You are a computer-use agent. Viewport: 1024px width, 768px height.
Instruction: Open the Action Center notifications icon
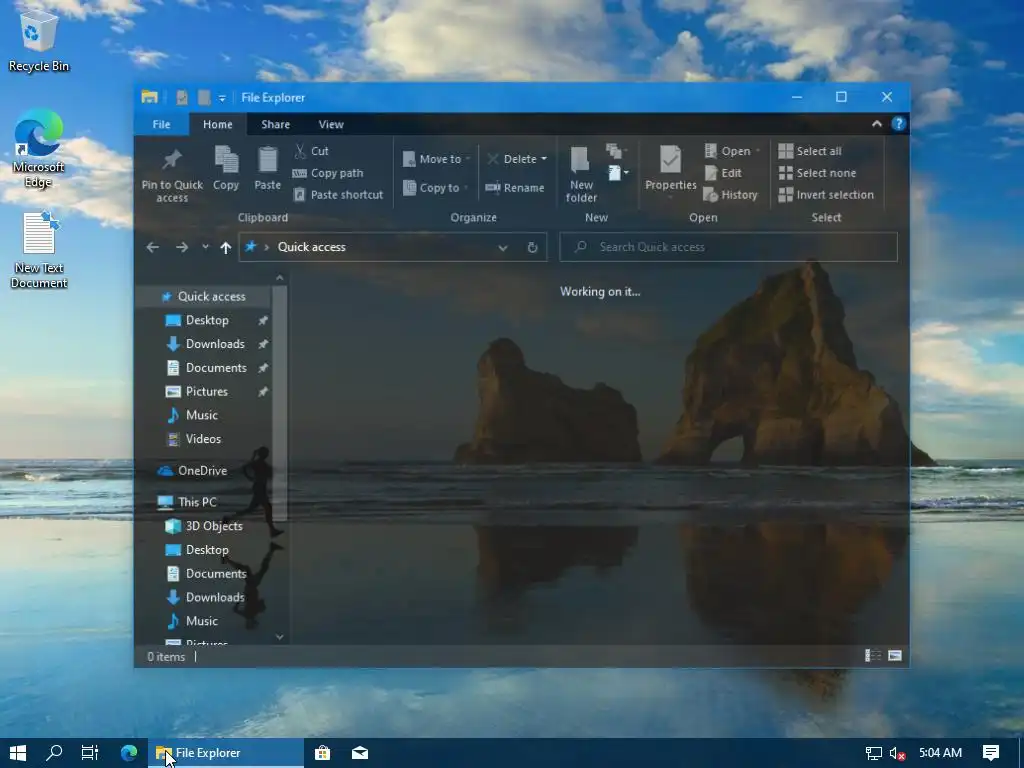pyautogui.click(x=991, y=753)
